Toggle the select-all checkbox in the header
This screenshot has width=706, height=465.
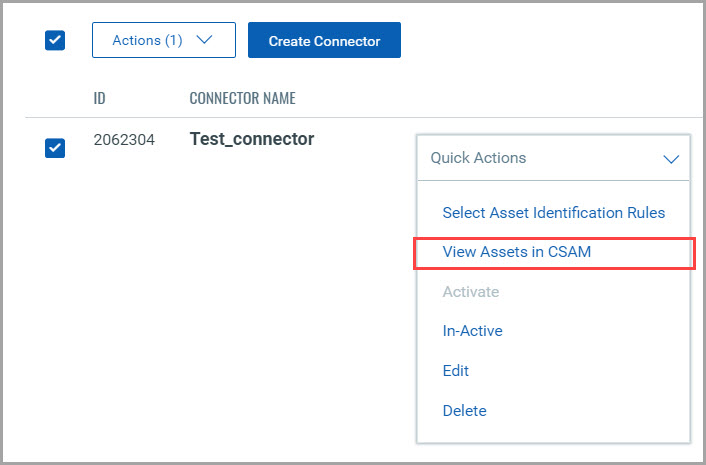pyautogui.click(x=55, y=41)
